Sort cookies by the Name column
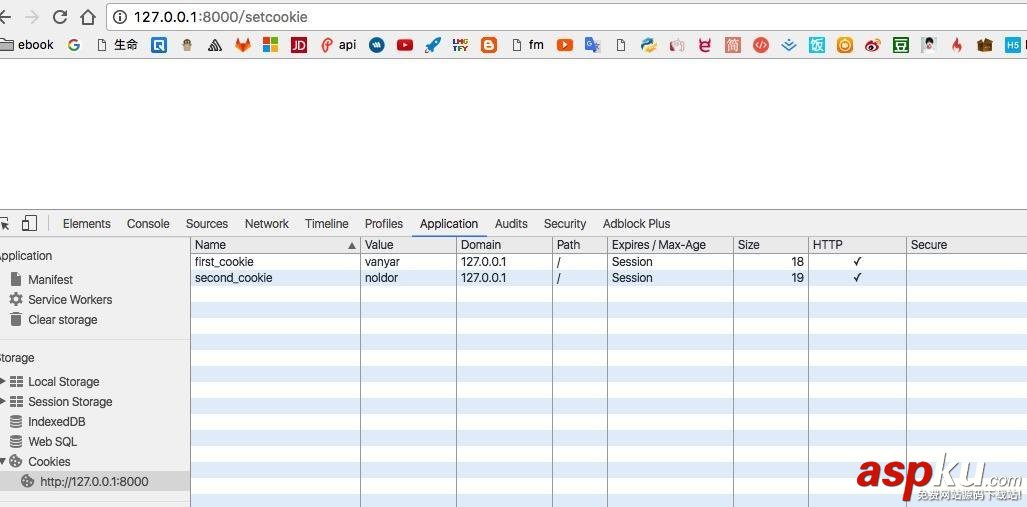The width and height of the screenshot is (1027, 507). point(276,245)
